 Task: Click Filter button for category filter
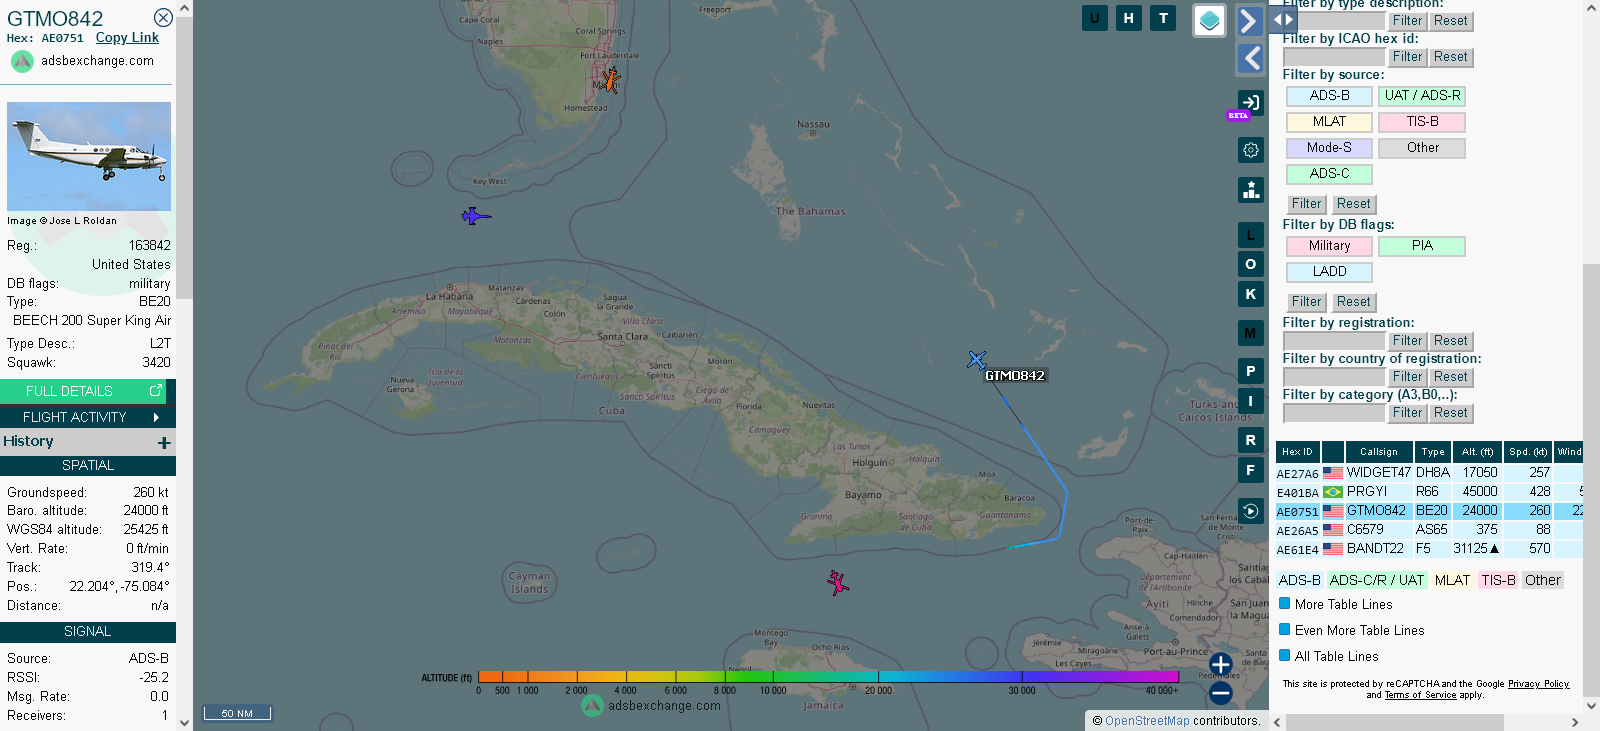pyautogui.click(x=1407, y=413)
